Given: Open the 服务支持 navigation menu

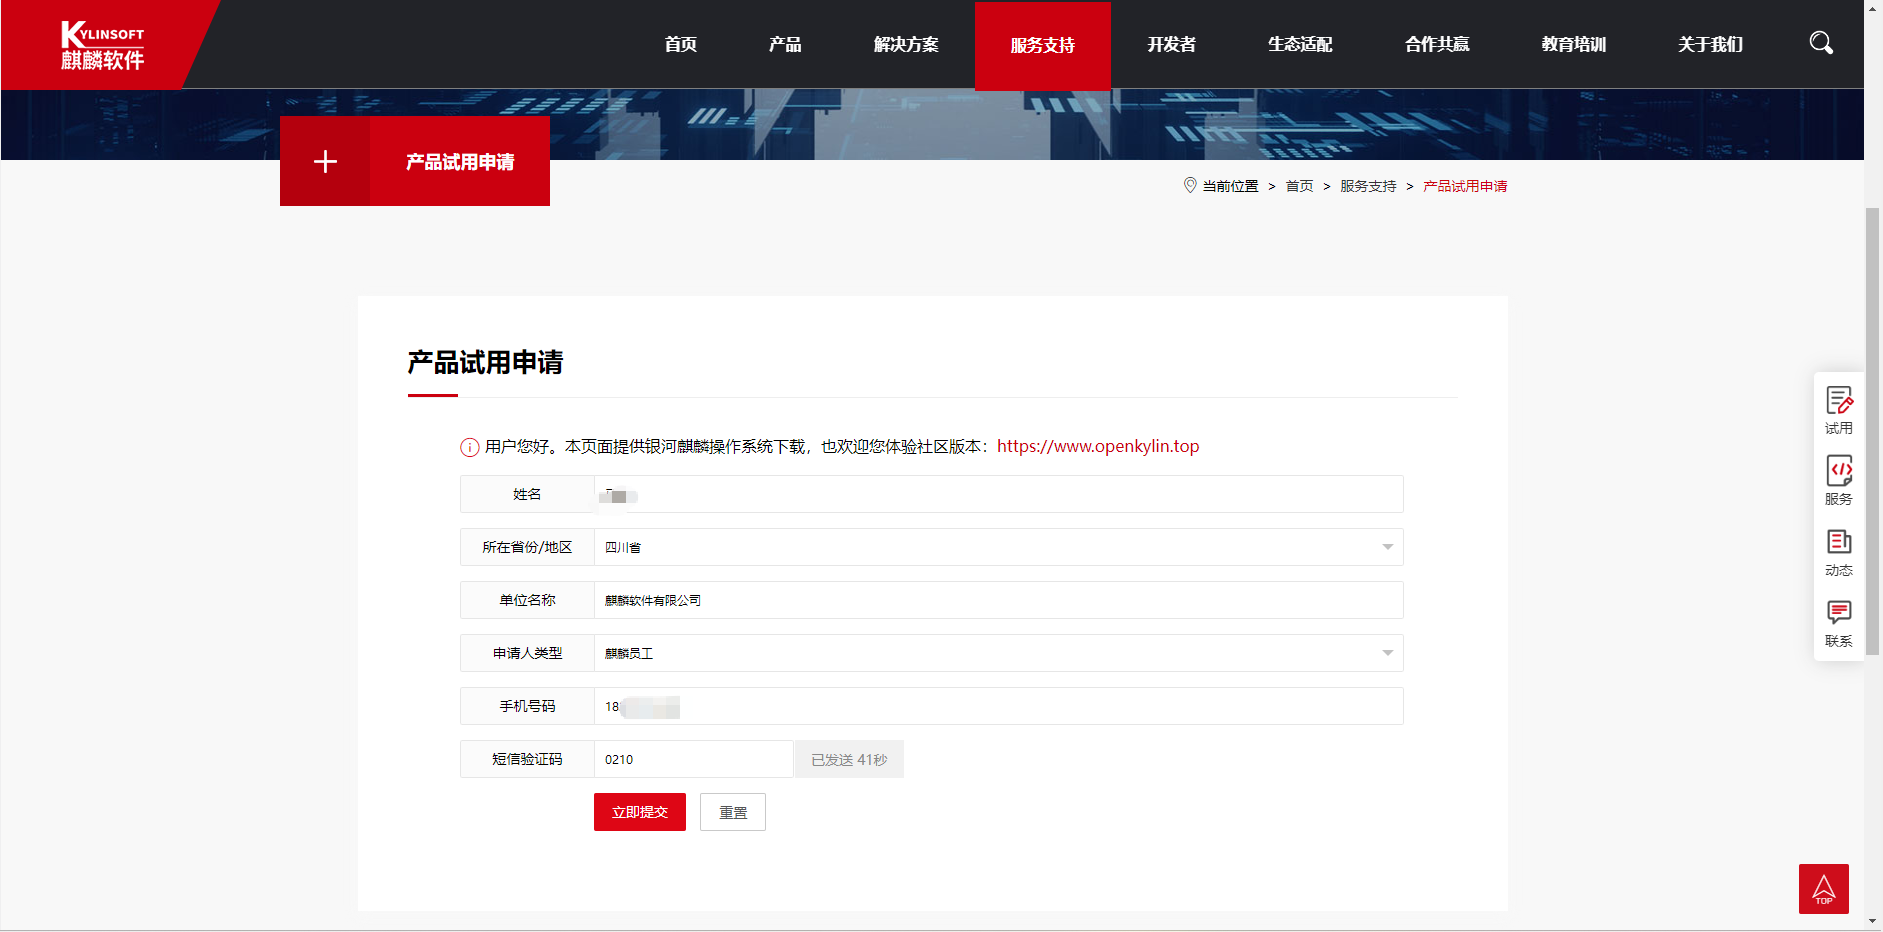Looking at the screenshot, I should [x=1042, y=44].
